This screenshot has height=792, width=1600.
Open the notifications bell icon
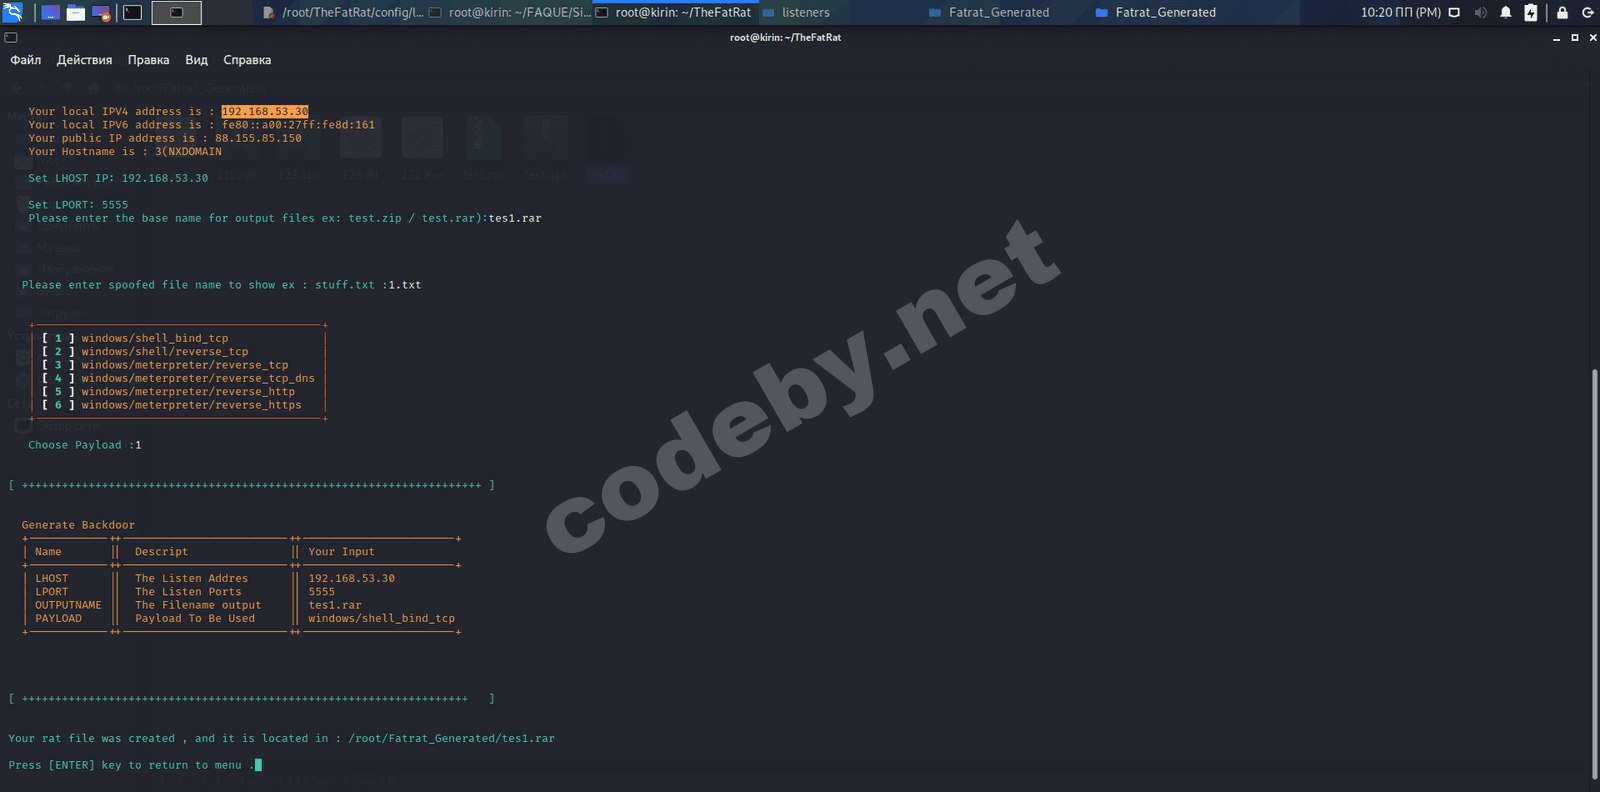pyautogui.click(x=1505, y=13)
